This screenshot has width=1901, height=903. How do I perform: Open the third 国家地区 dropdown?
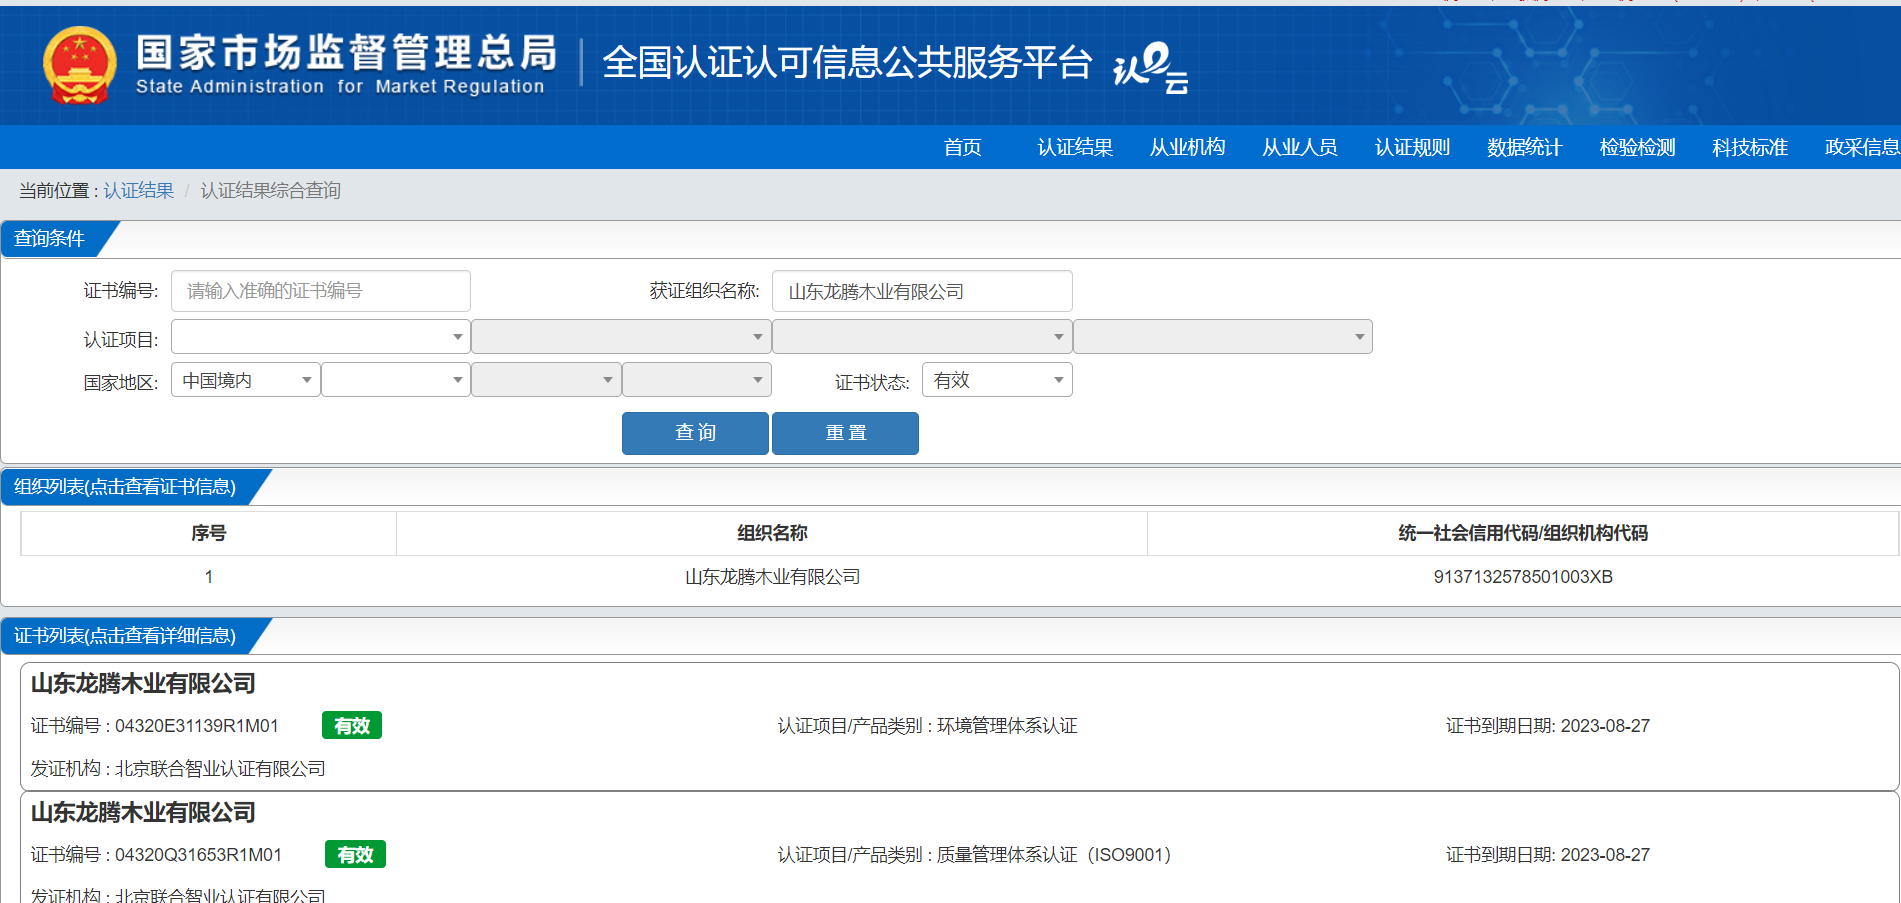tap(546, 380)
